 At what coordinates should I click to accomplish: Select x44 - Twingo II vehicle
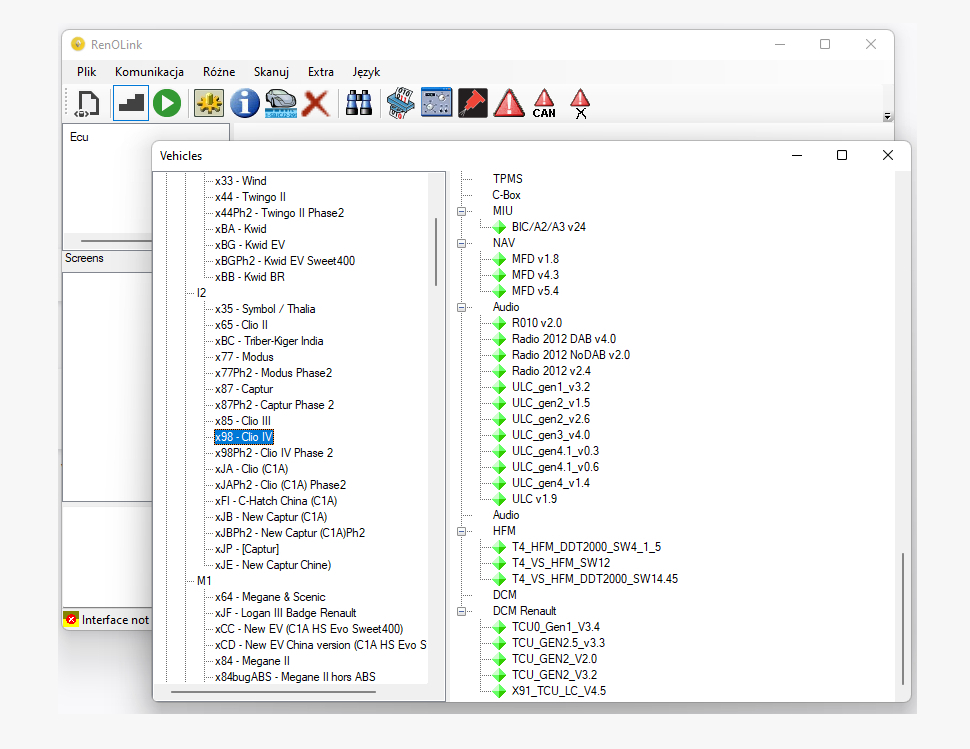(x=251, y=197)
